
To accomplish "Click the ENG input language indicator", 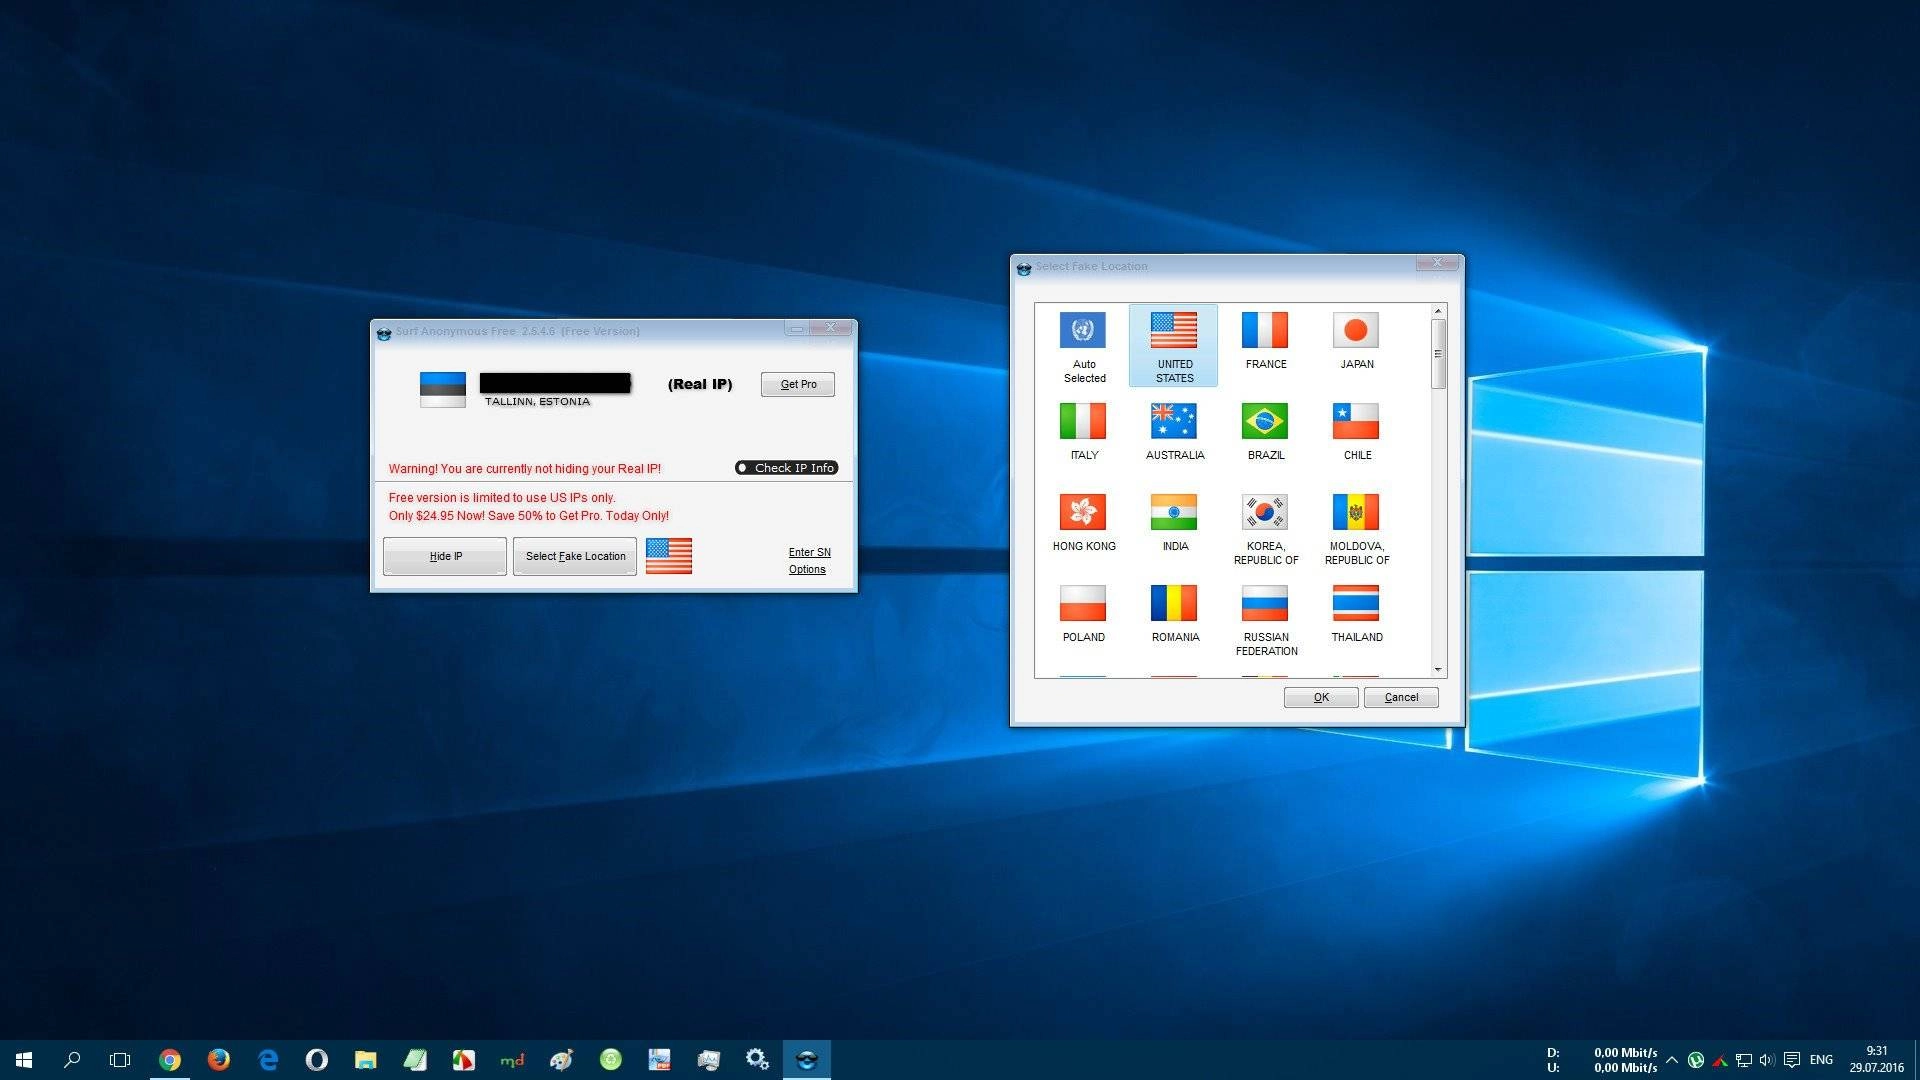I will (x=1821, y=1060).
